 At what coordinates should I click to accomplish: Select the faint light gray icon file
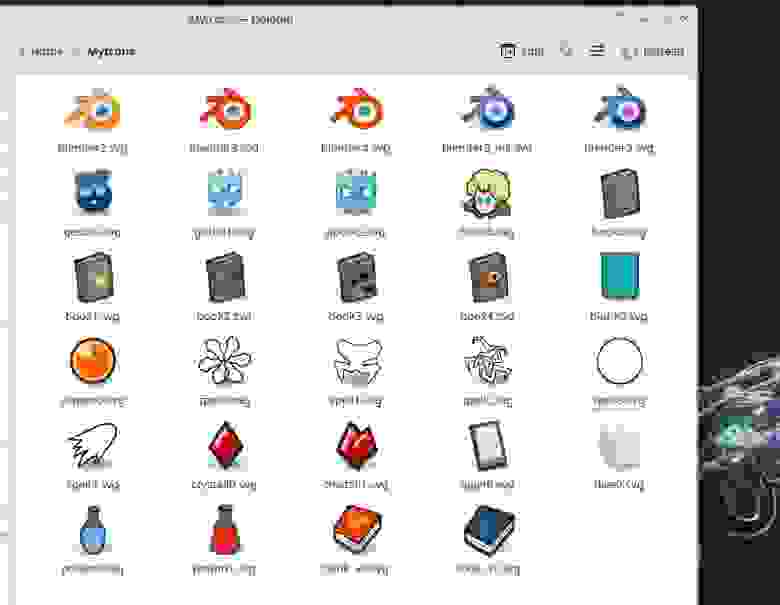tap(619, 446)
